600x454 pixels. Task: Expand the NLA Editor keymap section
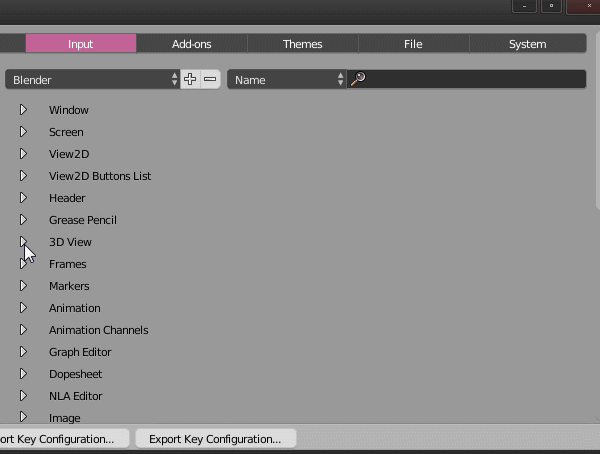click(23, 396)
